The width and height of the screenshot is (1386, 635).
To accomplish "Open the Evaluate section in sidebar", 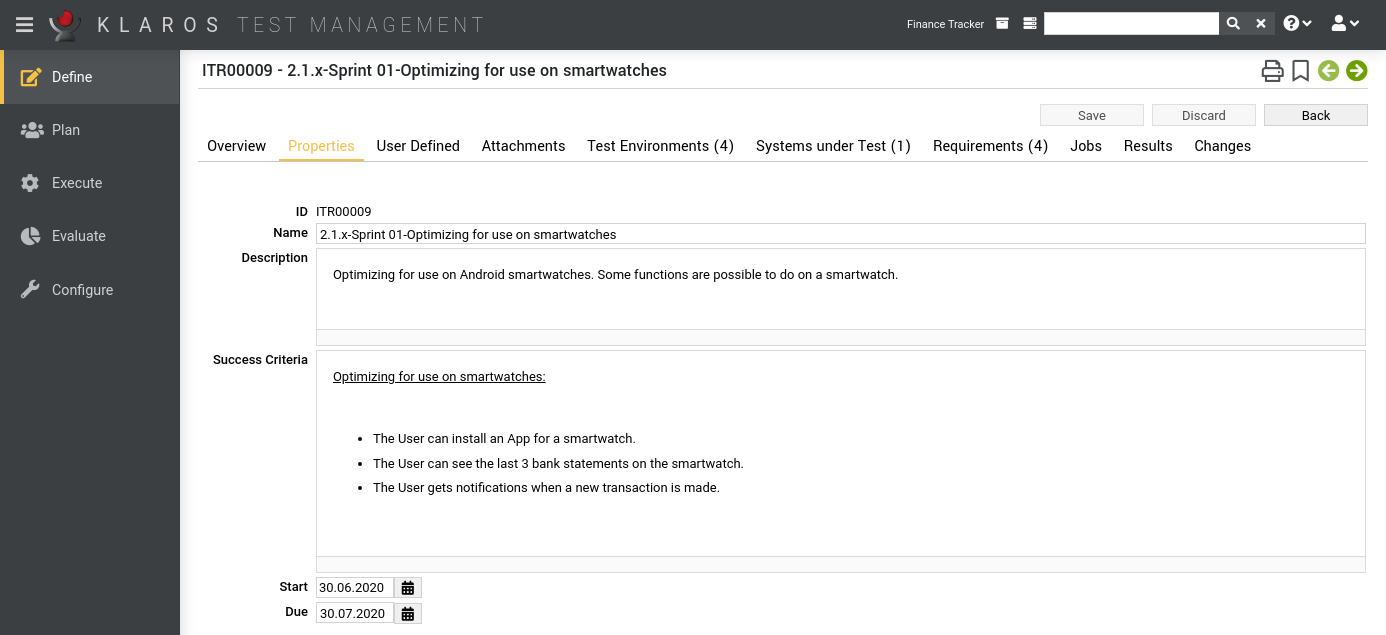I will tap(78, 236).
